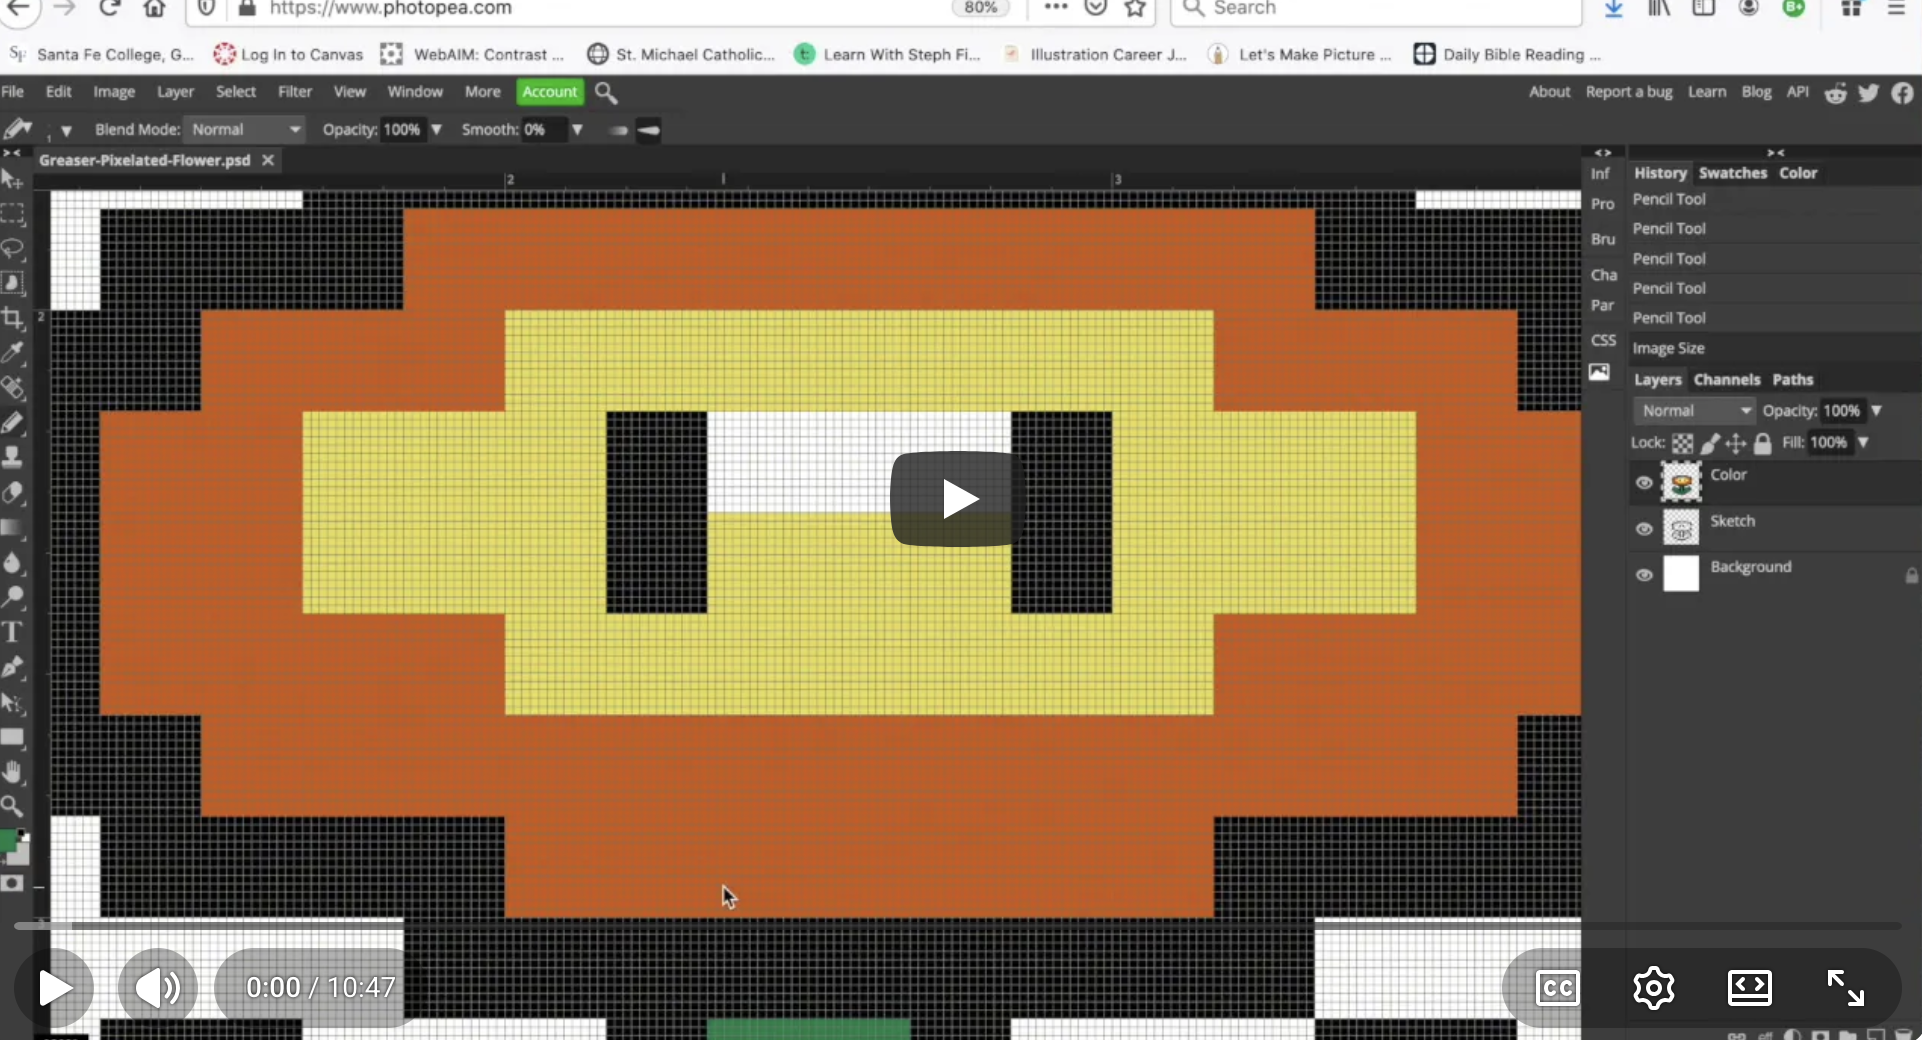Image resolution: width=1922 pixels, height=1040 pixels.
Task: Choose the Rectangle shape tool
Action: [x=12, y=738]
